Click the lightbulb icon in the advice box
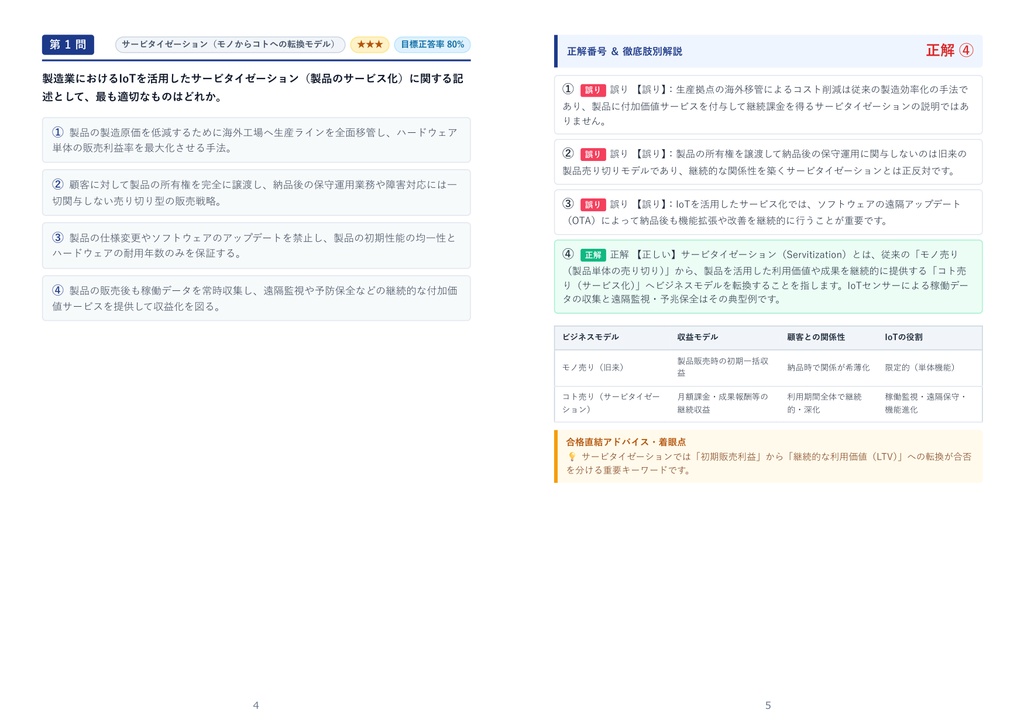The image size is (1024, 727). coord(571,457)
